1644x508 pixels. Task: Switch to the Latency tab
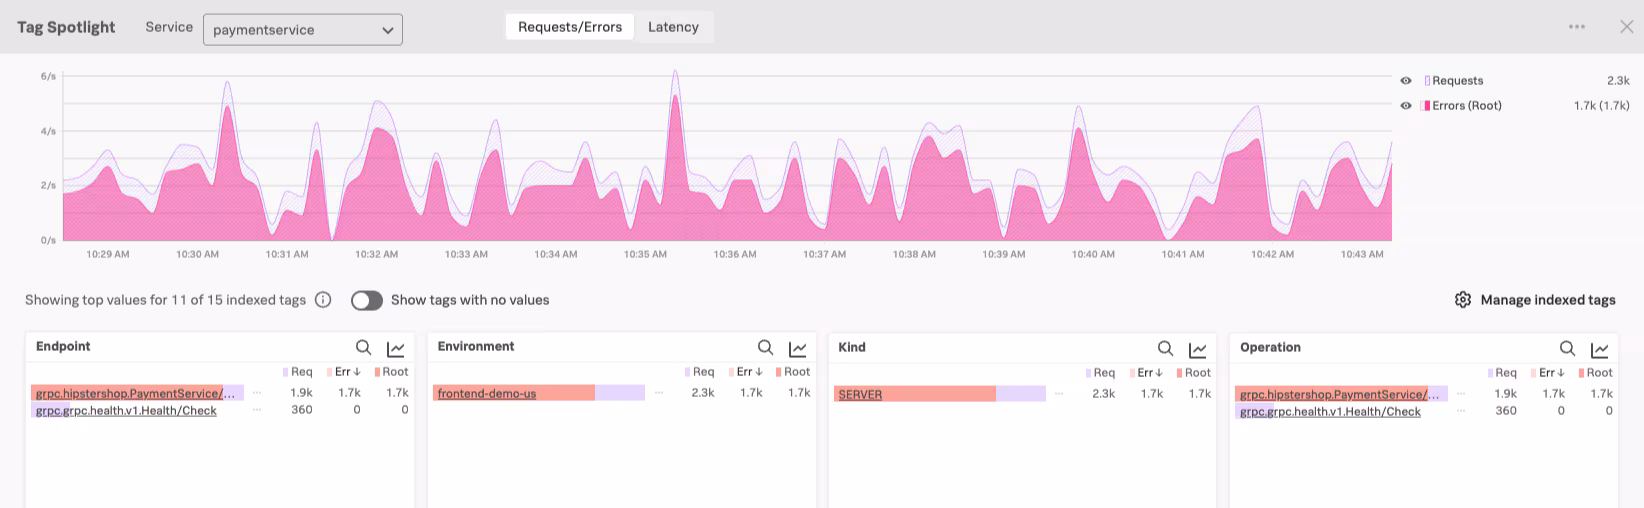point(673,27)
